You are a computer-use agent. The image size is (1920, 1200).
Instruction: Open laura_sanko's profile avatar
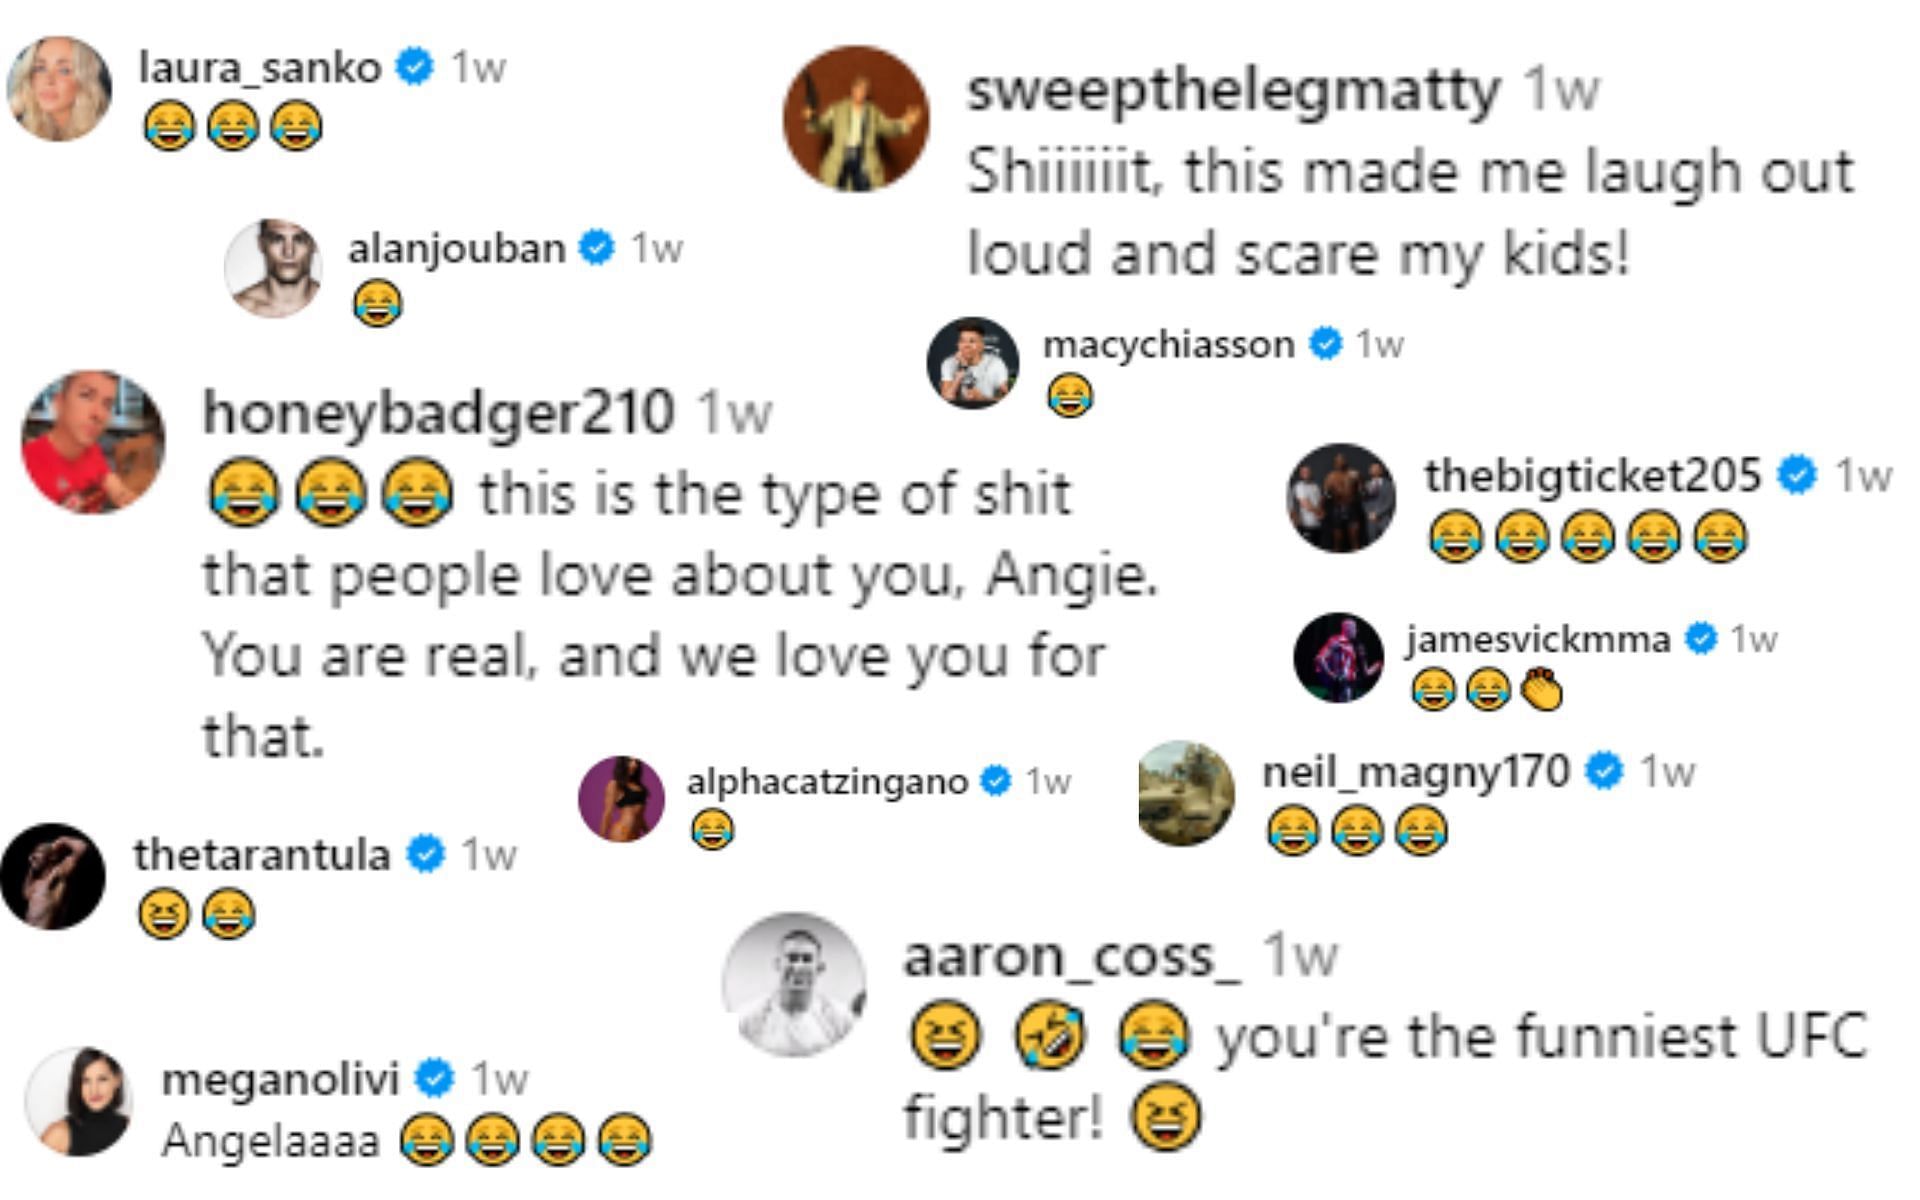59,89
